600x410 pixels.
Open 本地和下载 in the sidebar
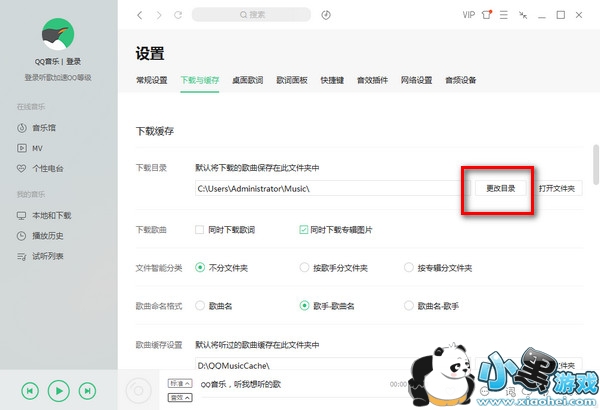point(44,216)
